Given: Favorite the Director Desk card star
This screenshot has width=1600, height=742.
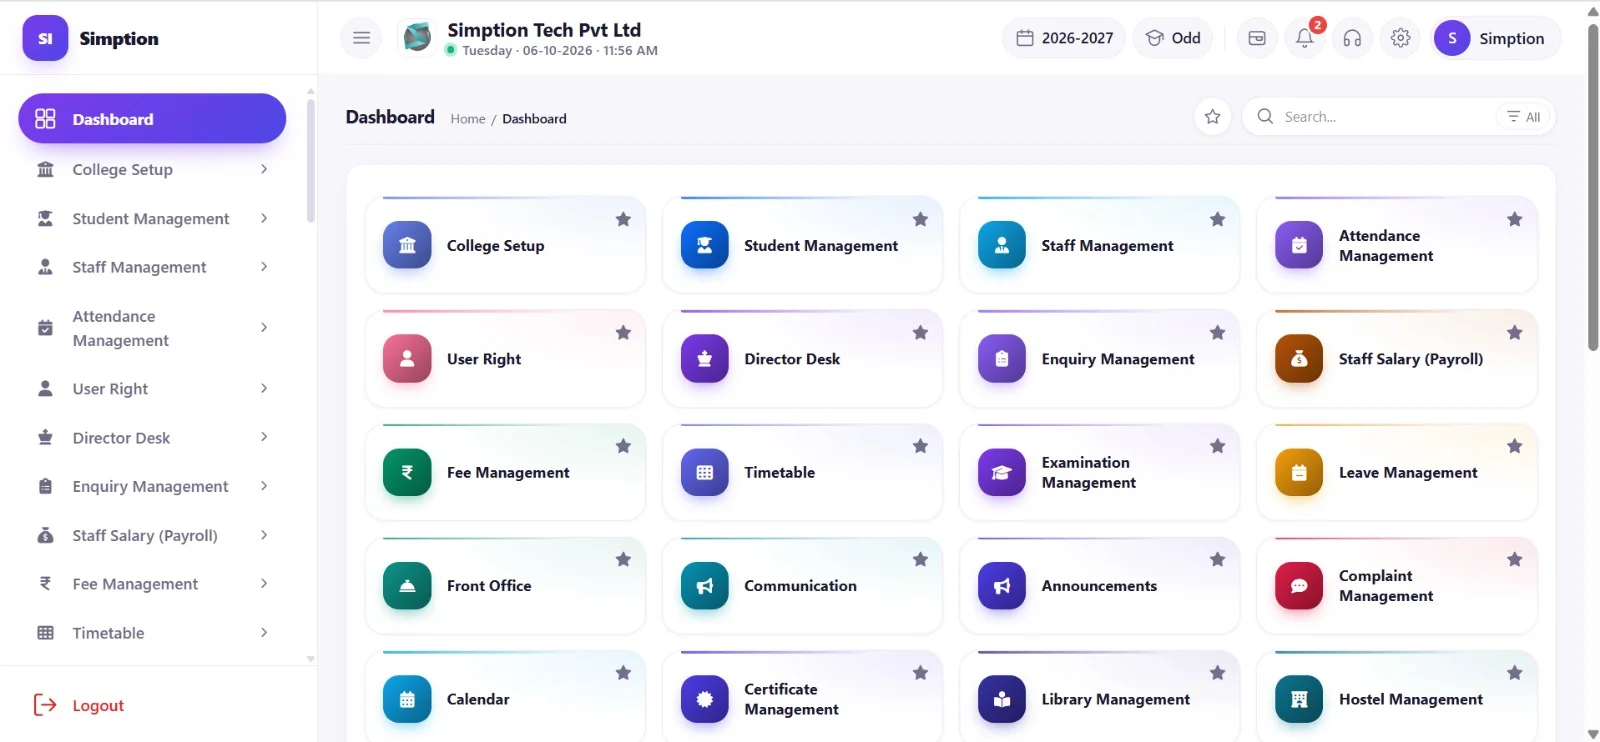Looking at the screenshot, I should 920,333.
